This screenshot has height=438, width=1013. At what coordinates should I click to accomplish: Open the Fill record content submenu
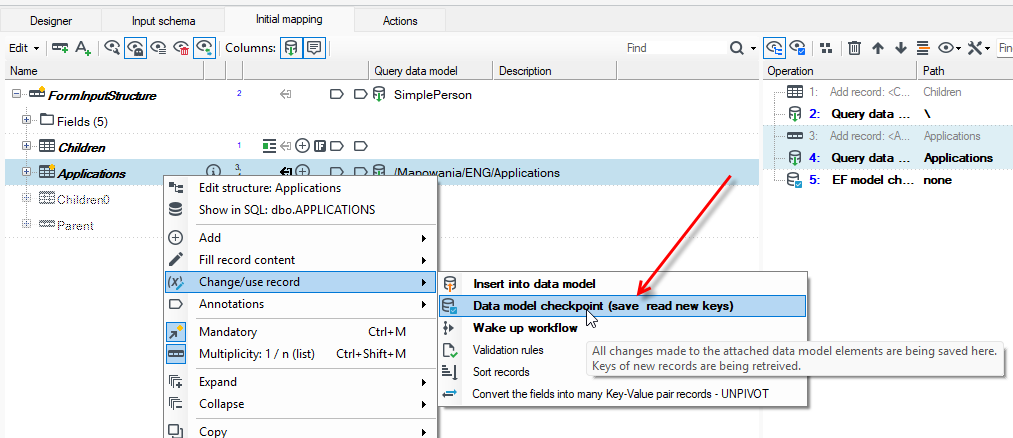coord(300,260)
